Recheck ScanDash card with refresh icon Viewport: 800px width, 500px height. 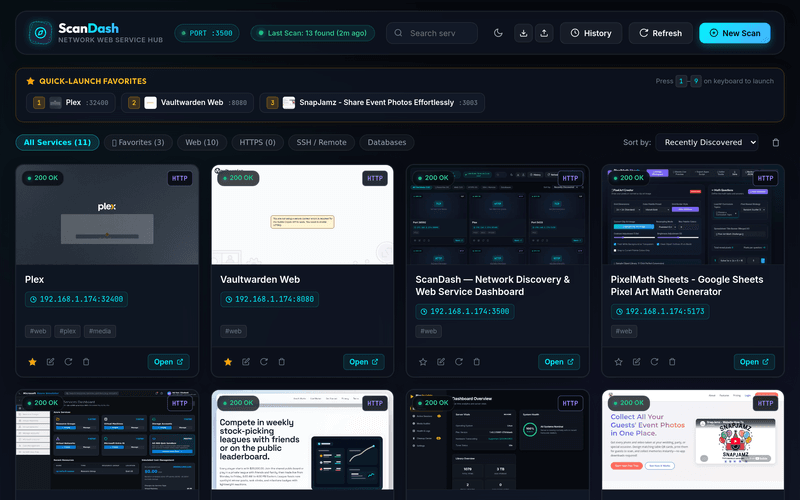click(459, 362)
